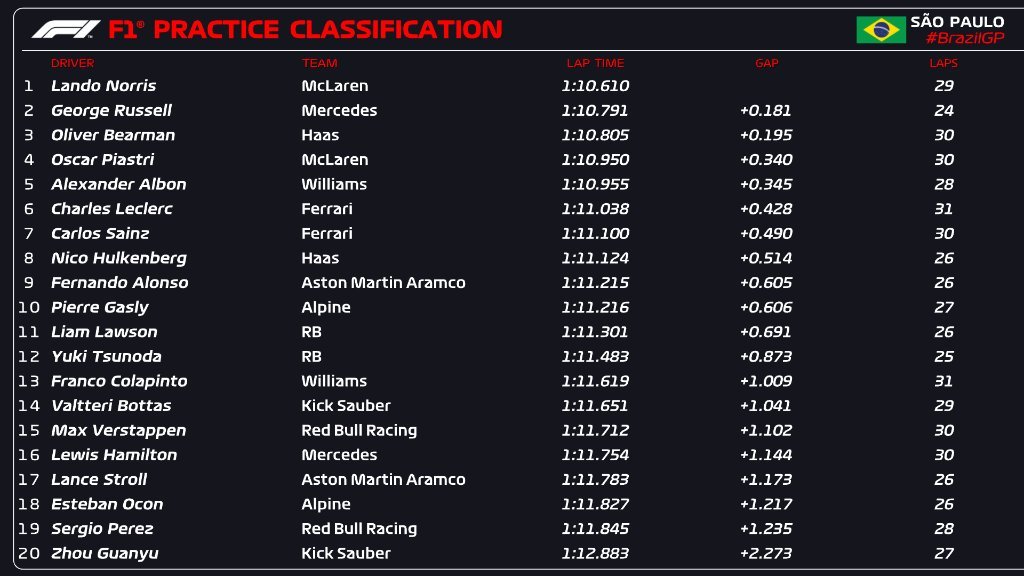
Task: Click the F1 logo icon
Action: coord(65,29)
